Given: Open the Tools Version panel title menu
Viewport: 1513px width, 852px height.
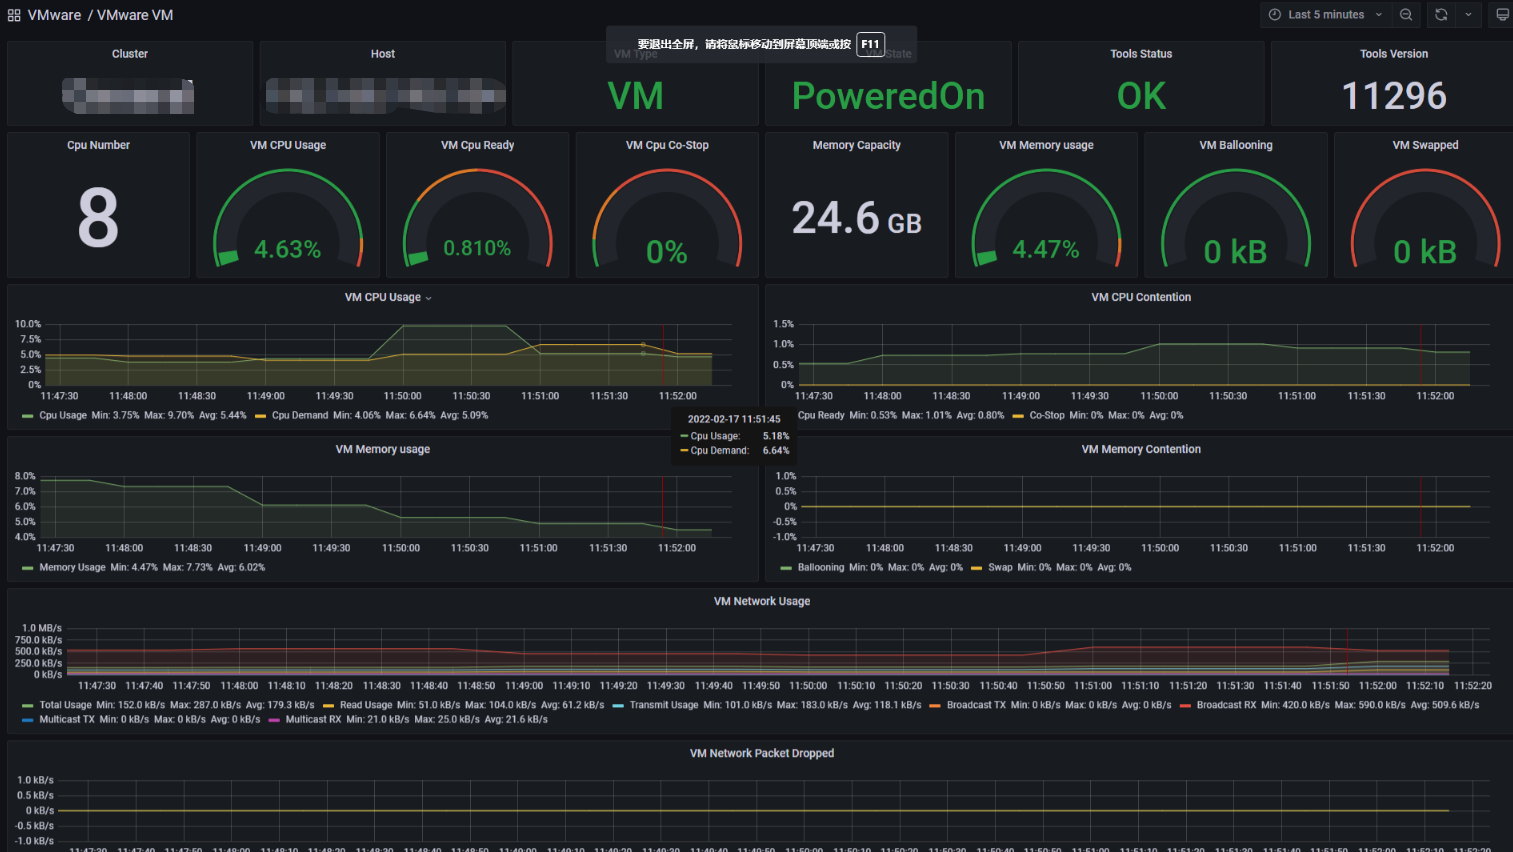Looking at the screenshot, I should coord(1394,54).
